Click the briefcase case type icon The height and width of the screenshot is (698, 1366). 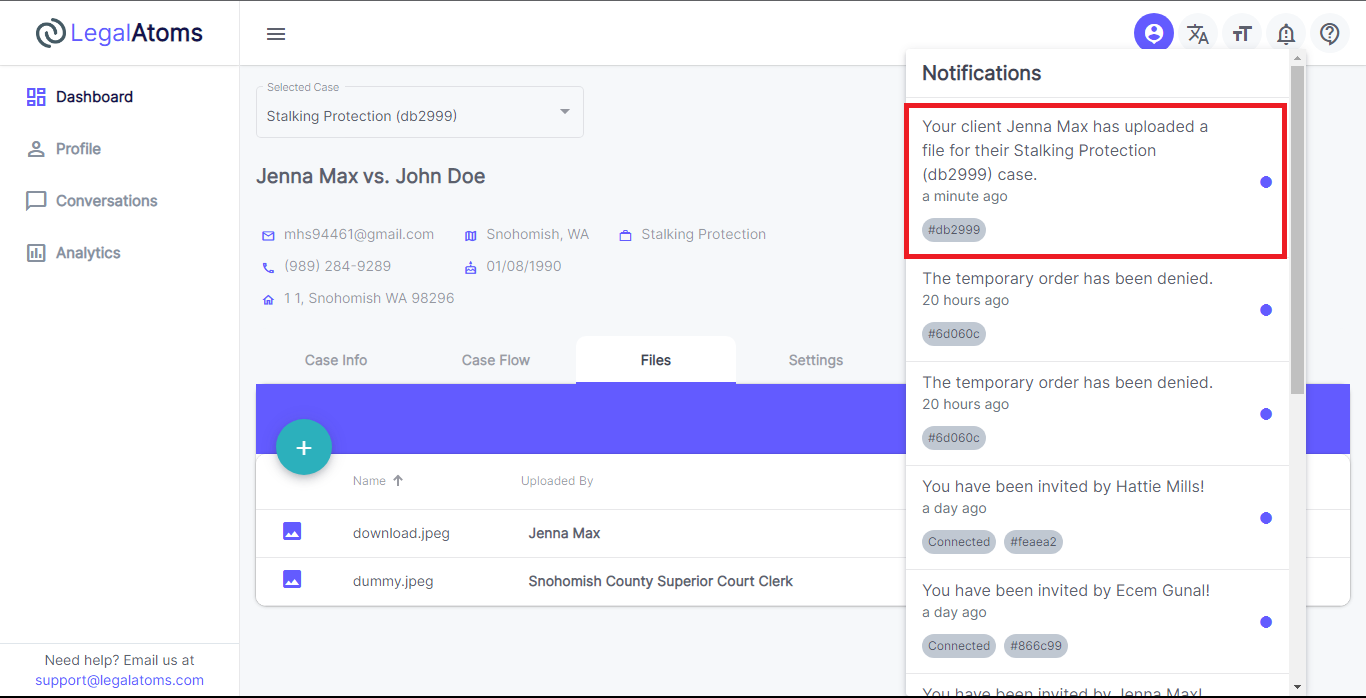coord(626,236)
